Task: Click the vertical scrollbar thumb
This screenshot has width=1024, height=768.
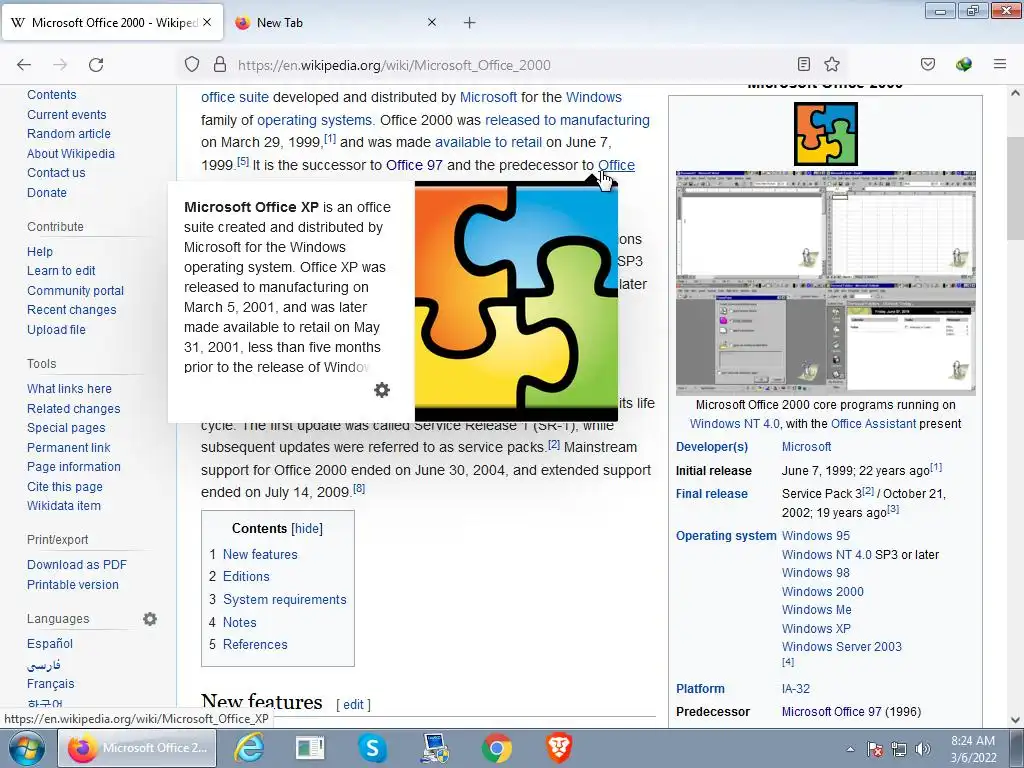Action: (x=1015, y=189)
